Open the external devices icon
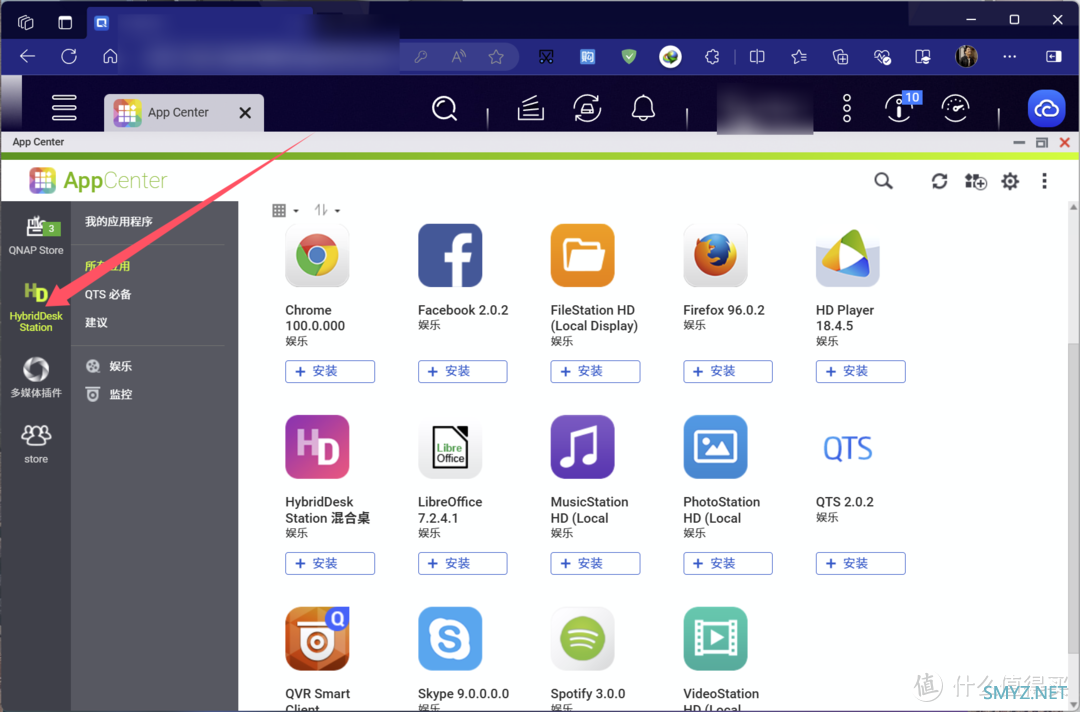This screenshot has height=712, width=1080. (587, 108)
